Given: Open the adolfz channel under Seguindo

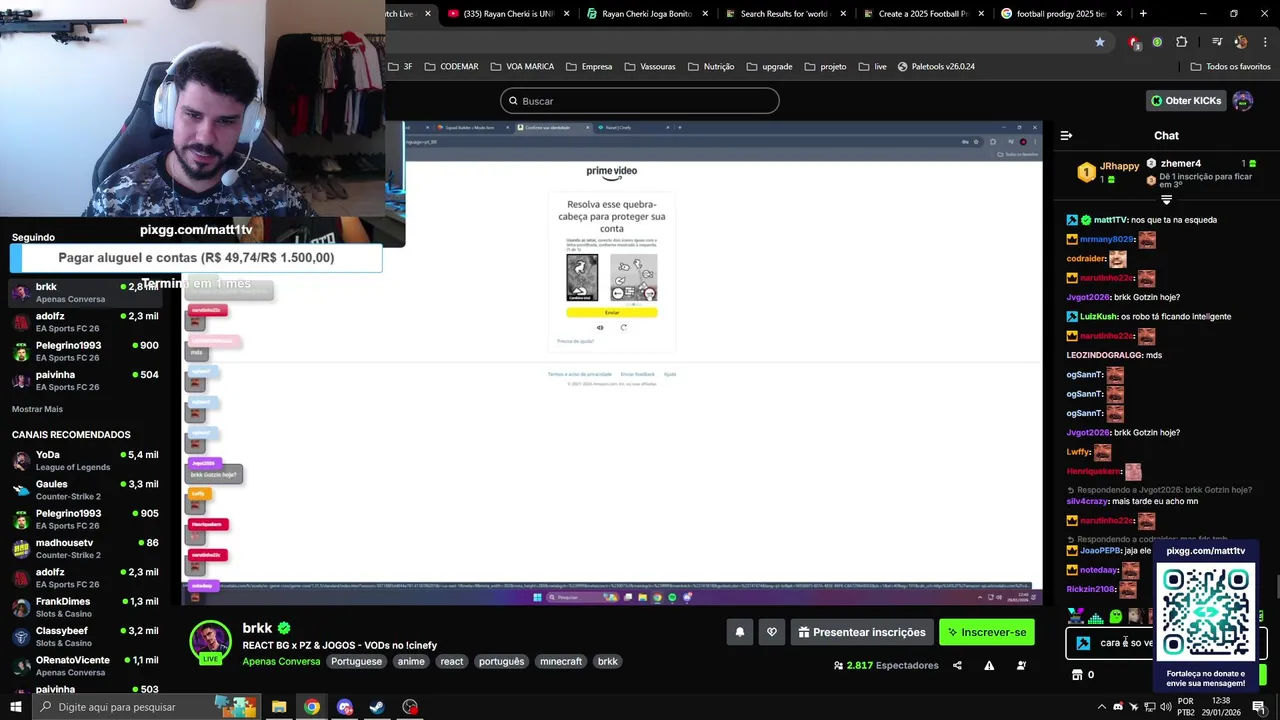Looking at the screenshot, I should 85,322.
